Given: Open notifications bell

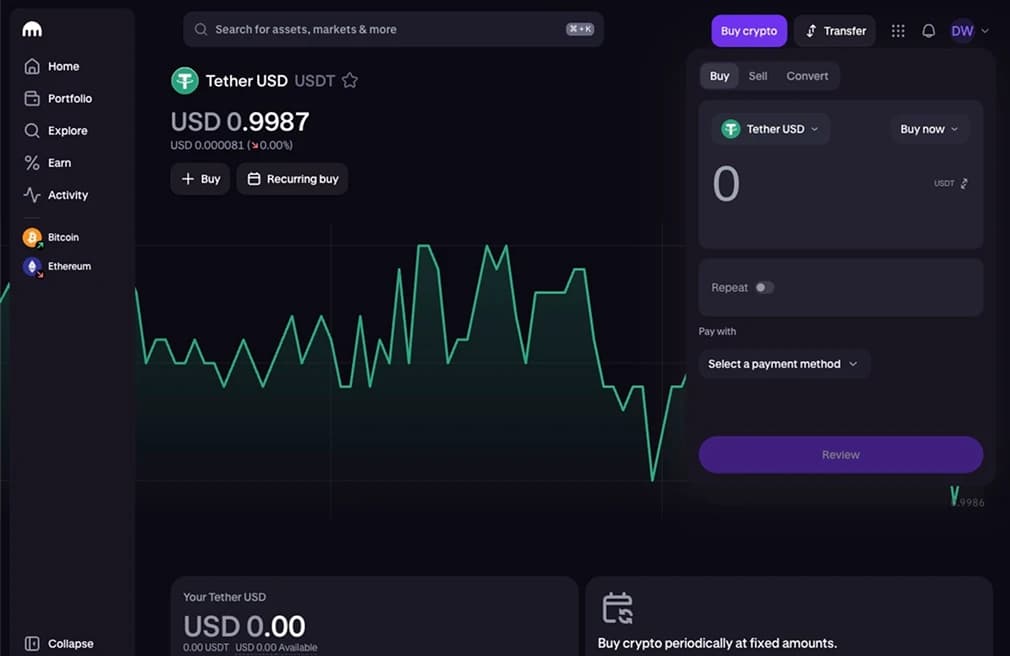Looking at the screenshot, I should pos(928,31).
